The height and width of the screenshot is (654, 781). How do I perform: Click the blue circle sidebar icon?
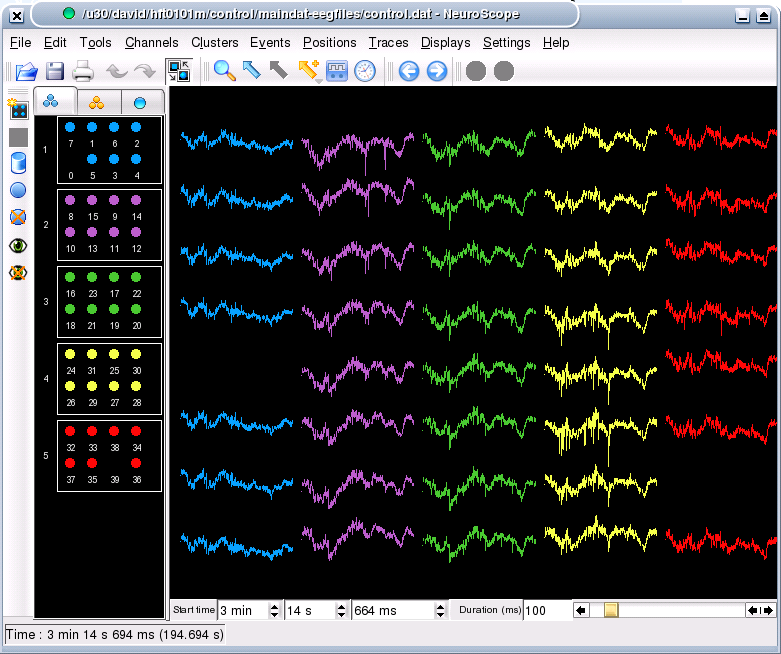pos(18,190)
